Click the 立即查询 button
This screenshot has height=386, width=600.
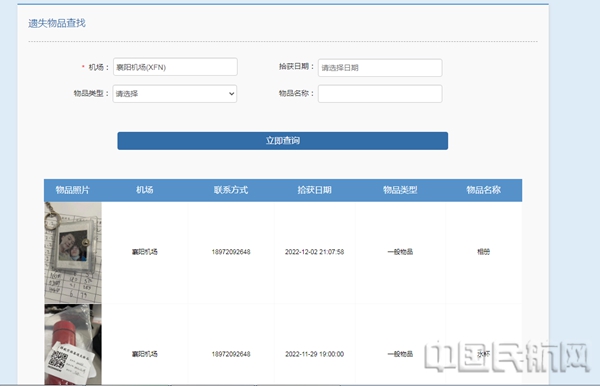(282, 141)
